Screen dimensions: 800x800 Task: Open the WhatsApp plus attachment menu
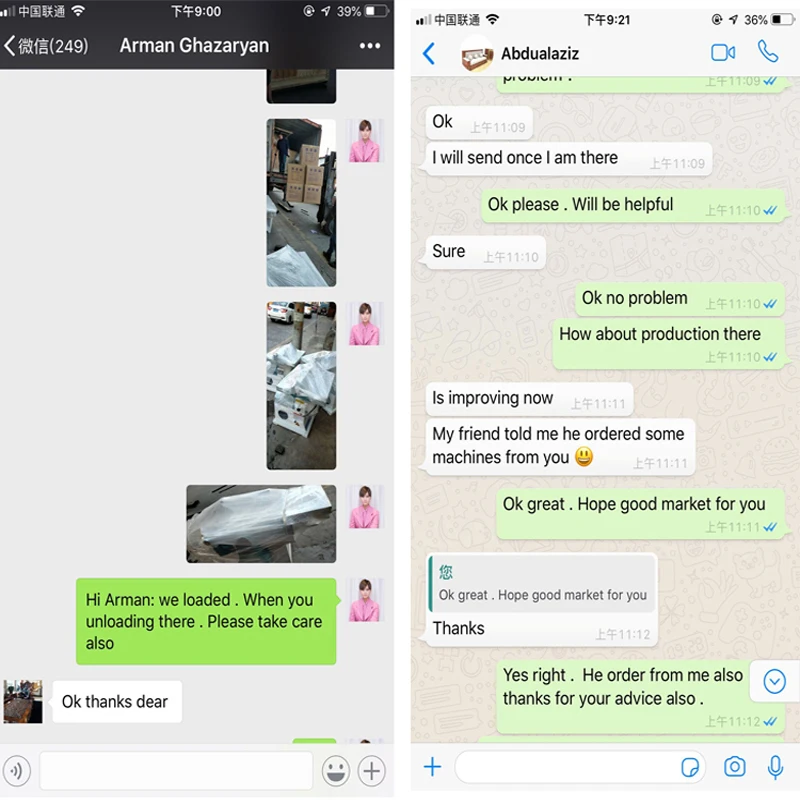tap(432, 766)
